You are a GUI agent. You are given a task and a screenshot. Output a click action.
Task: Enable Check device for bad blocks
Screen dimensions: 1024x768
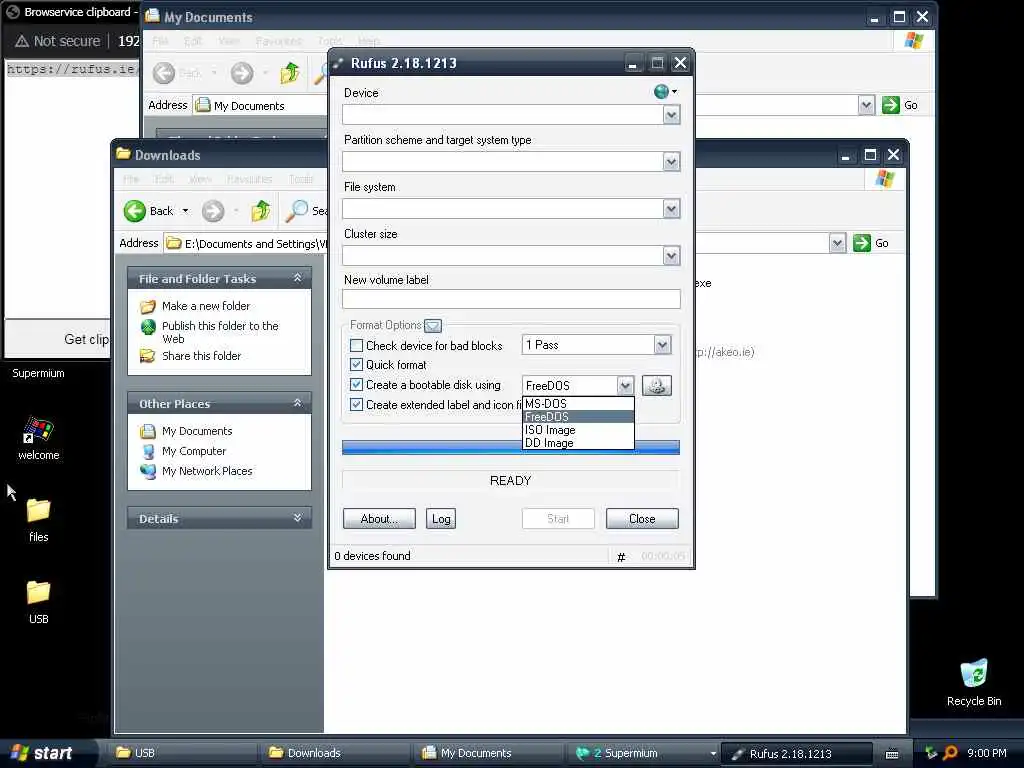pos(357,345)
